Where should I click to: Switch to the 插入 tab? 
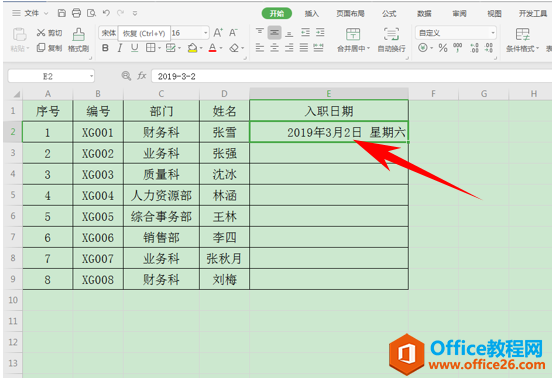click(x=312, y=13)
